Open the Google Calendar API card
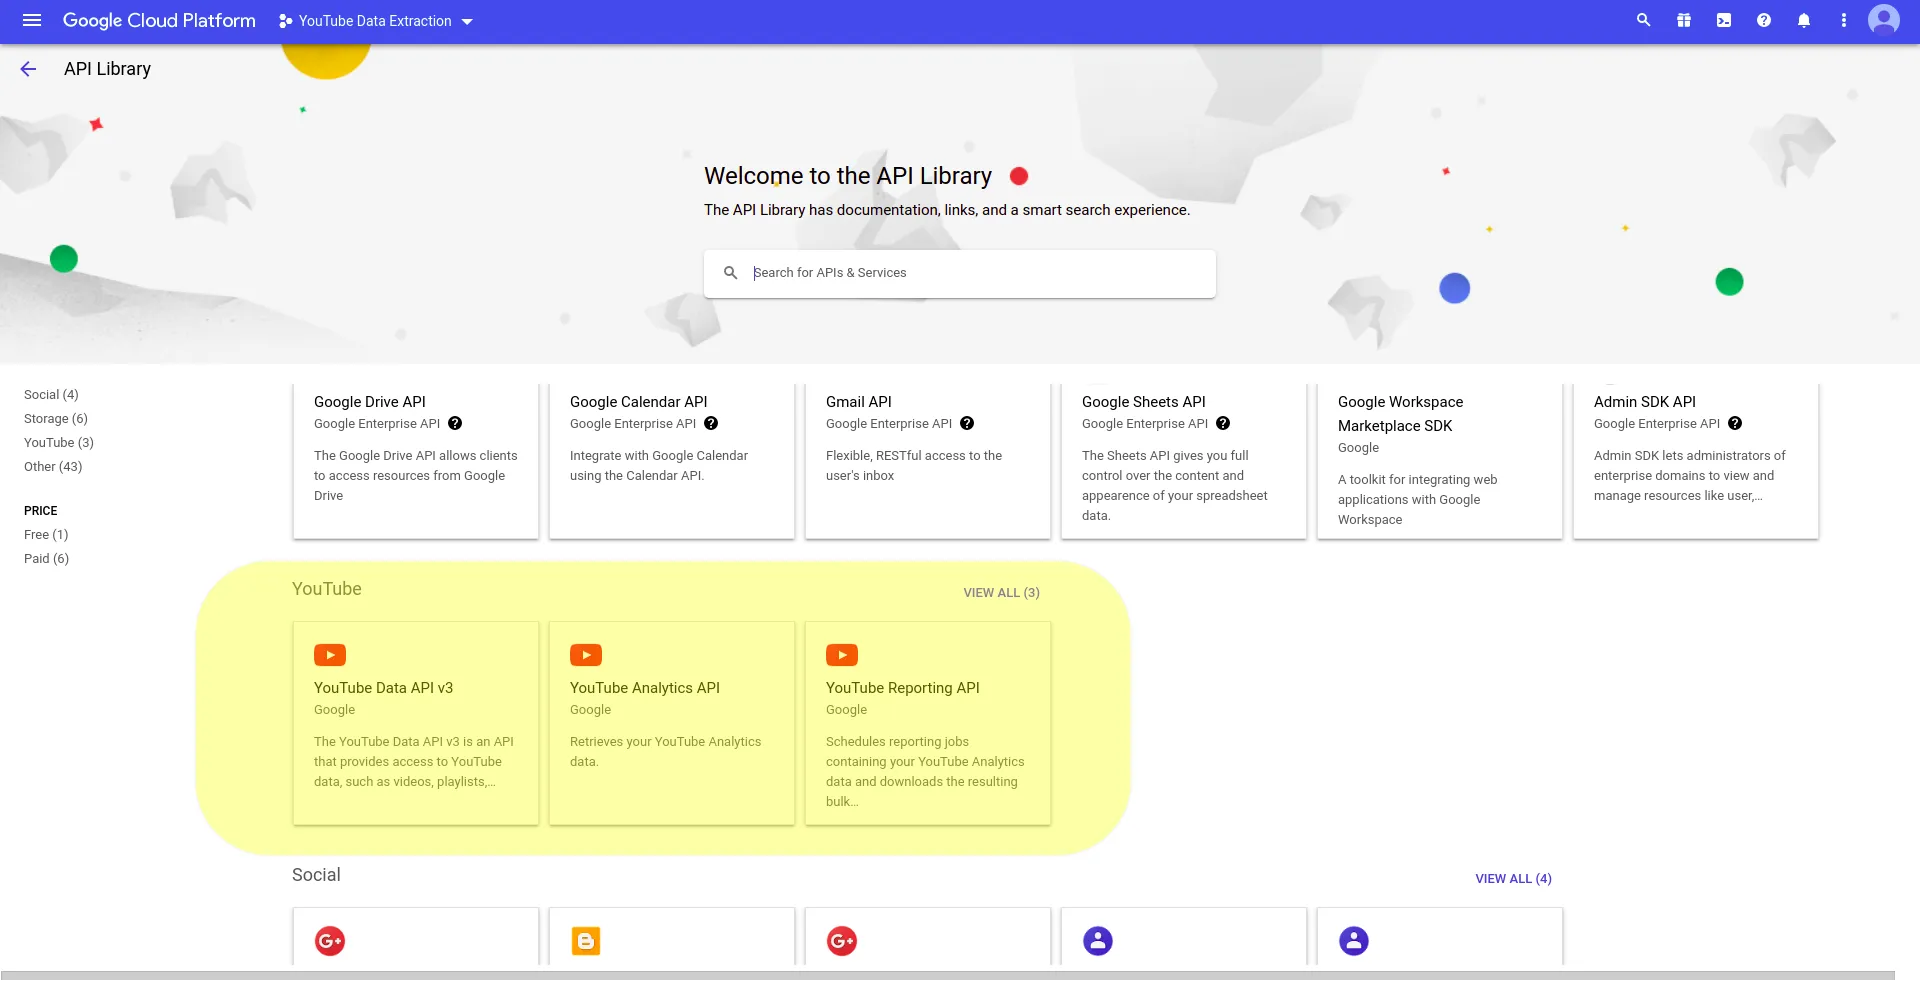The image size is (1920, 981). [672, 461]
